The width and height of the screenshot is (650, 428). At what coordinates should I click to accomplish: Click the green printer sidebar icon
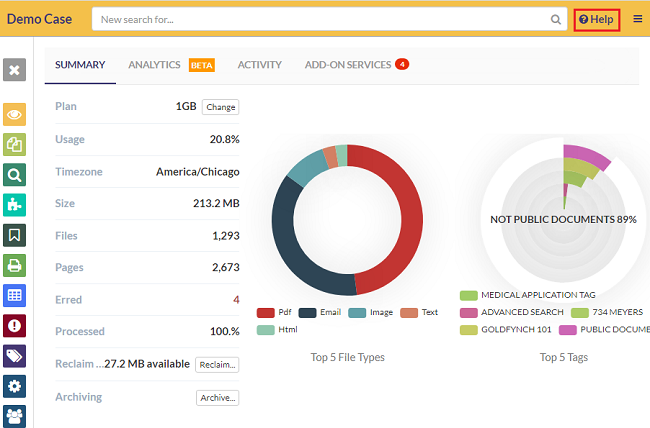pos(15,265)
